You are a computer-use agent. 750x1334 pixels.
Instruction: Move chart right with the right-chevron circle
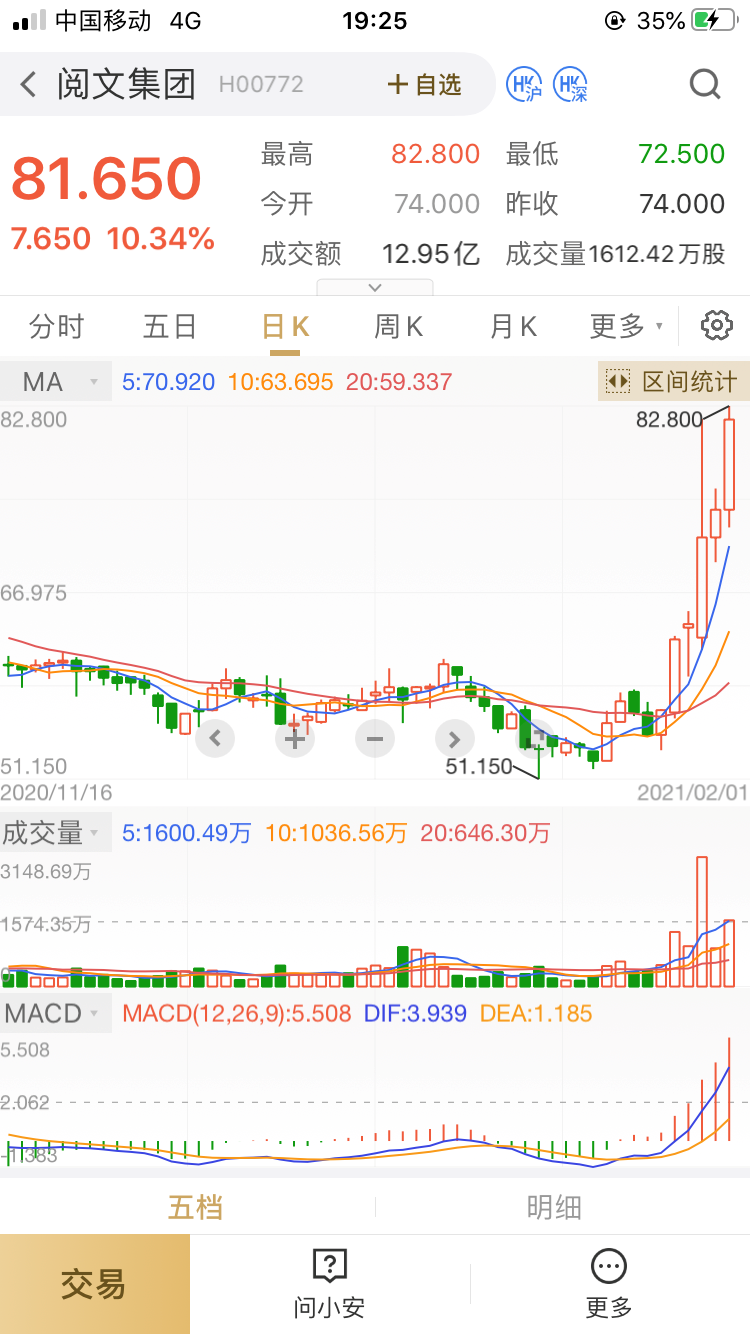tap(454, 739)
